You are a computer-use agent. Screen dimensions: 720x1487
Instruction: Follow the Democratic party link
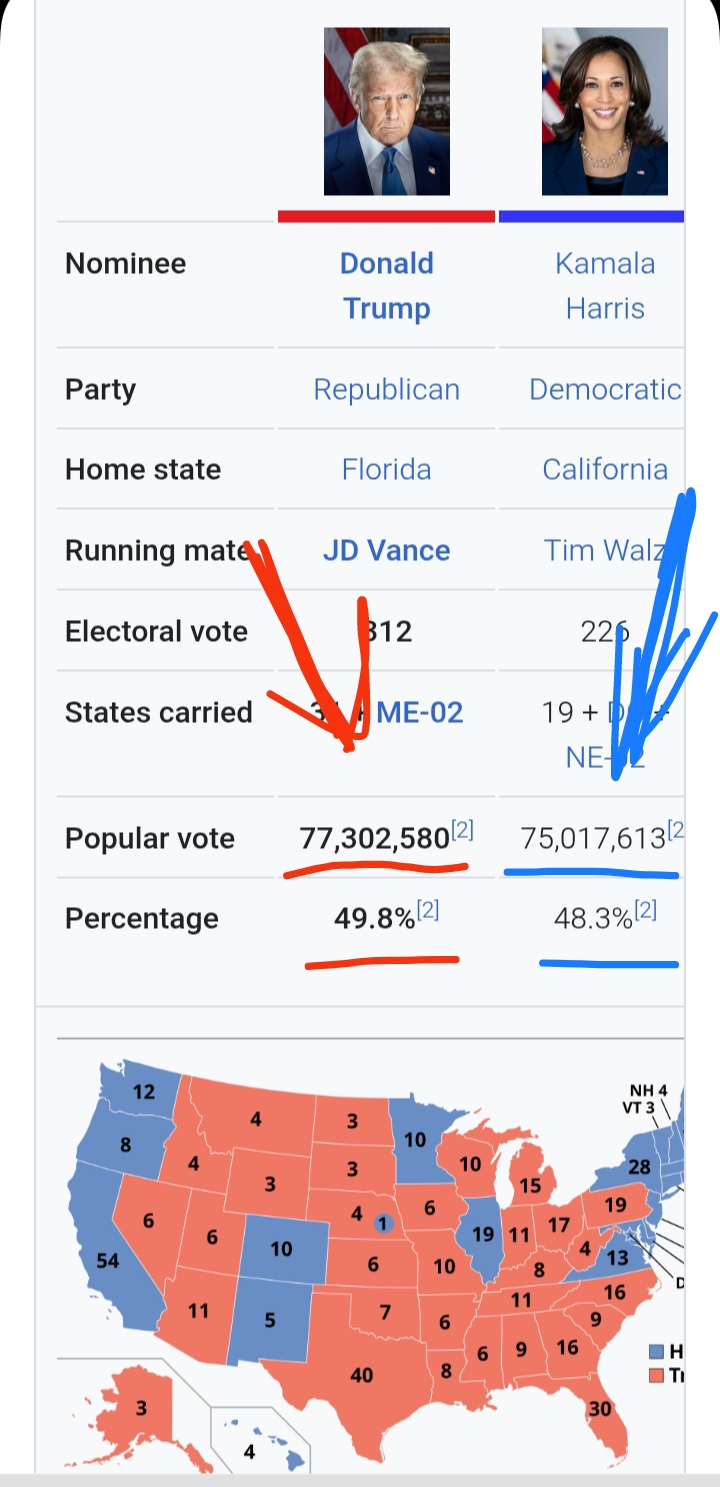pos(604,389)
